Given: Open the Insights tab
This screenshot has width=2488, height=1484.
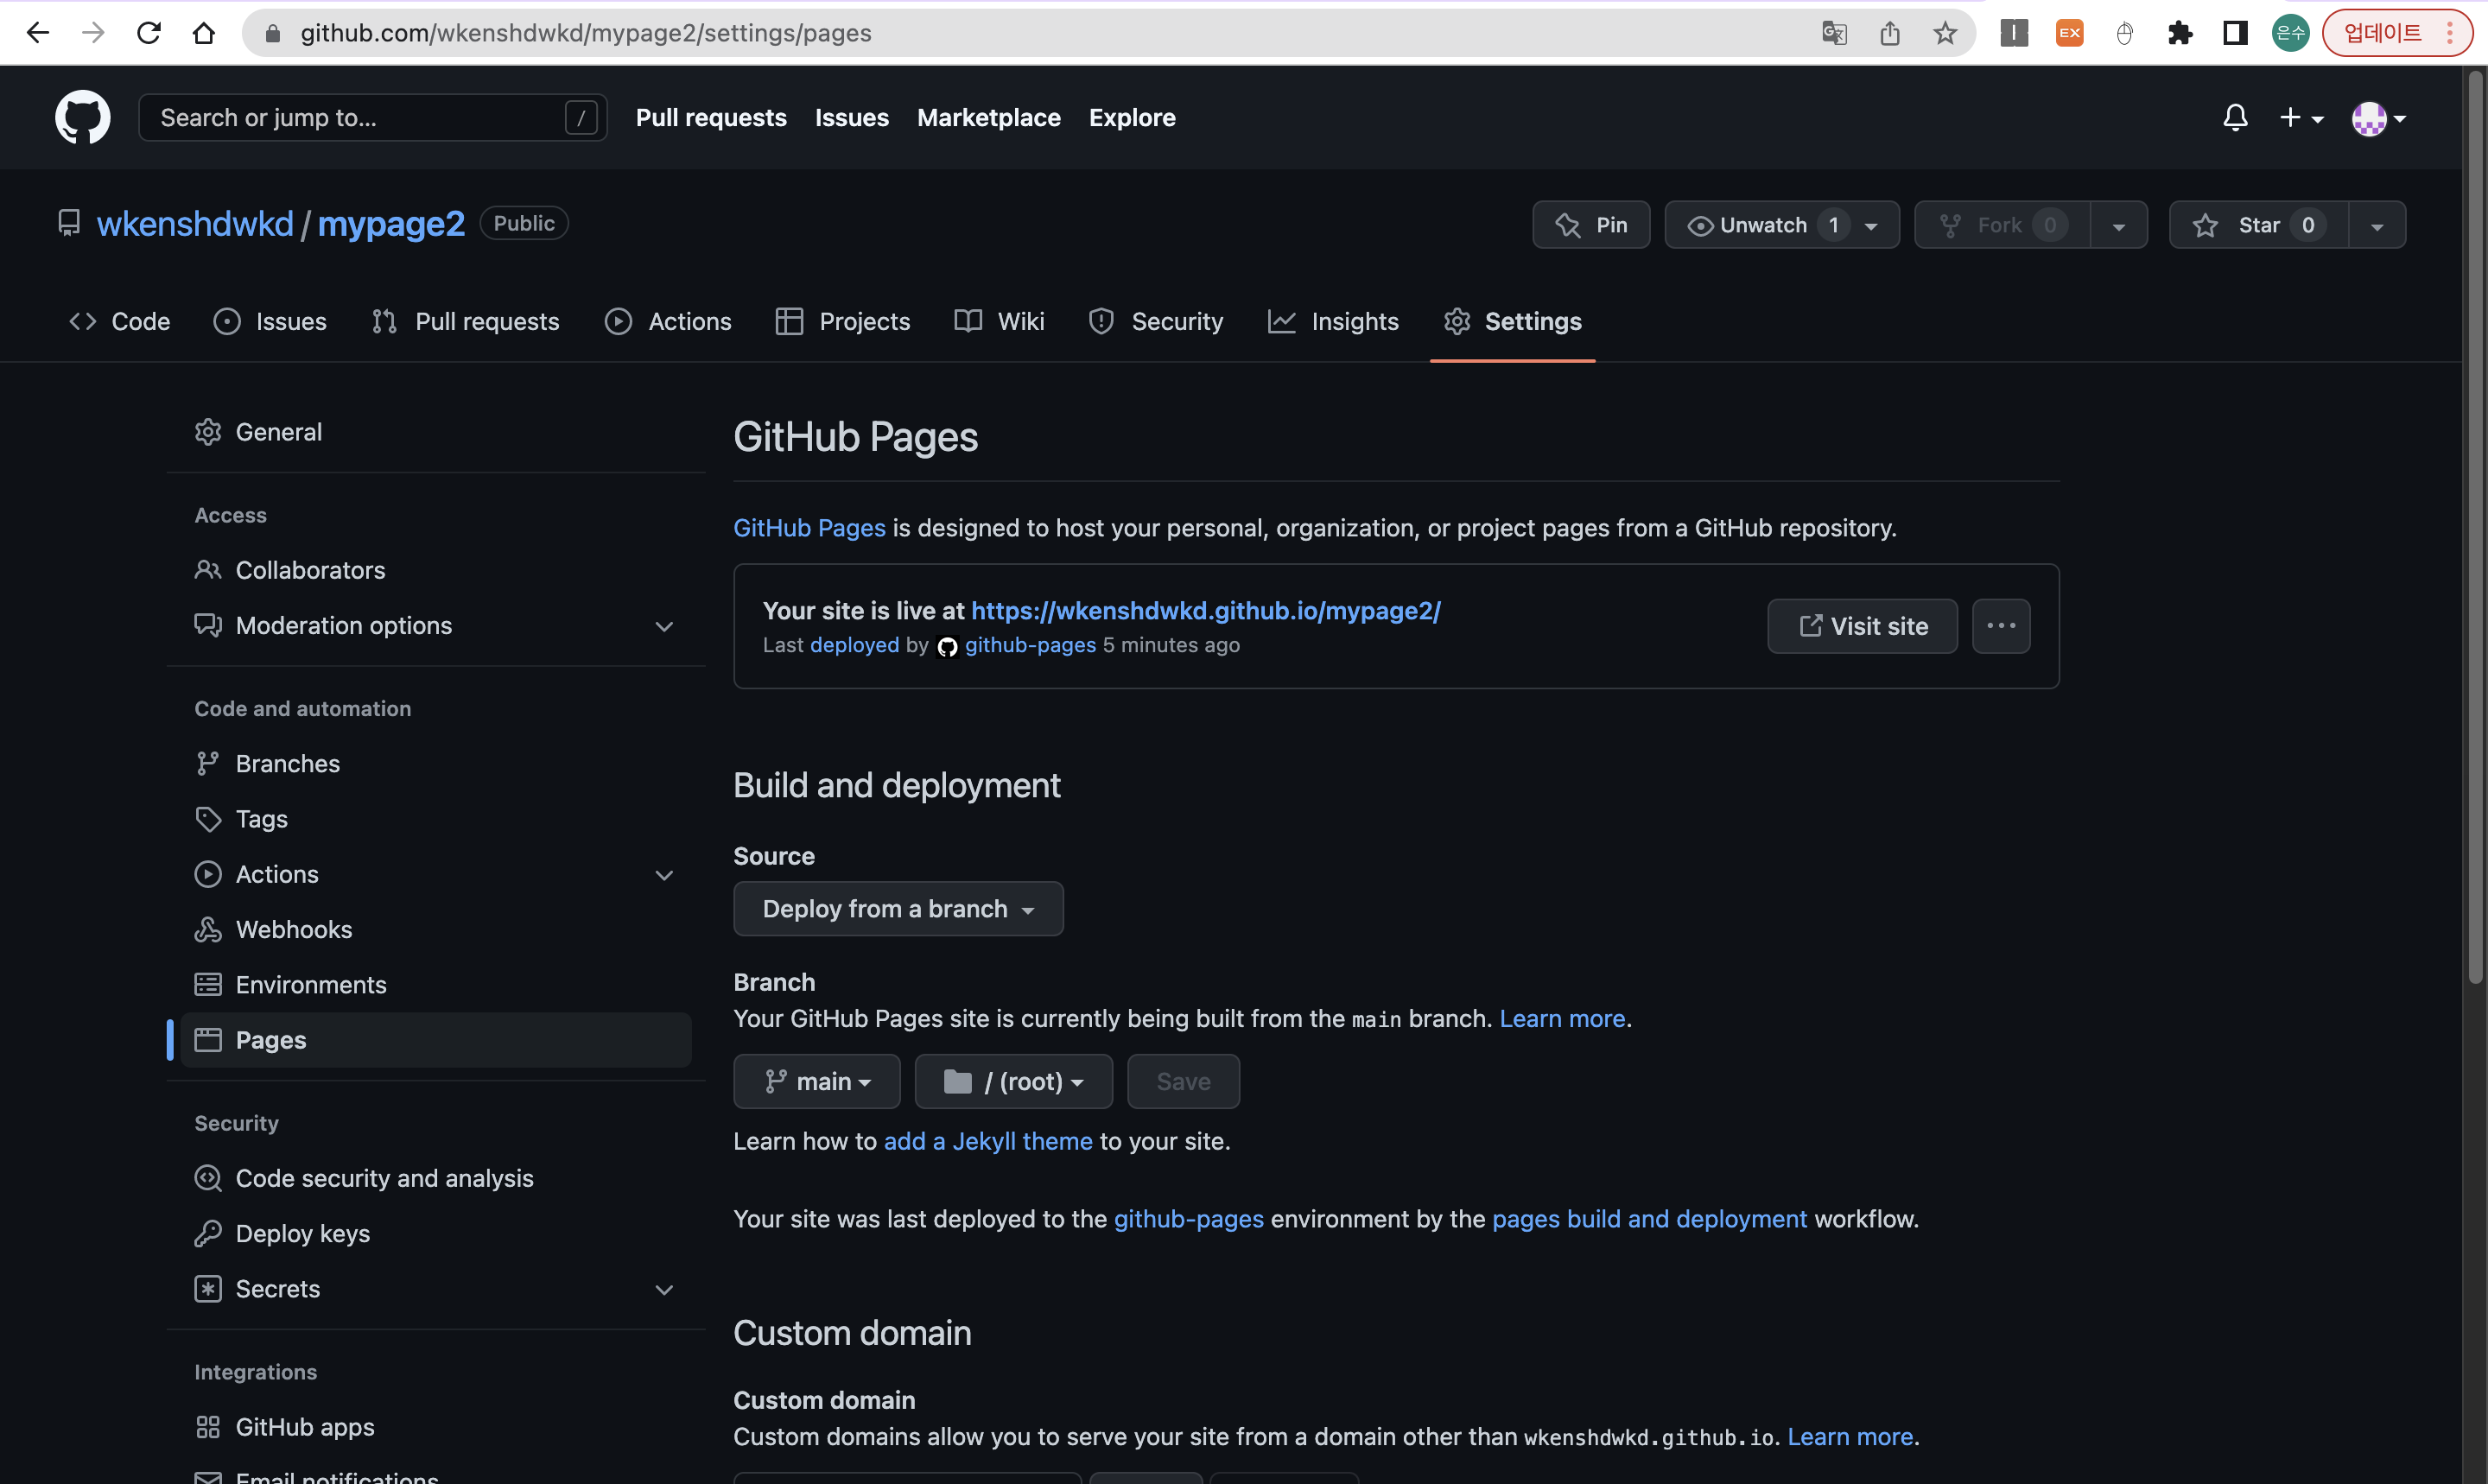Looking at the screenshot, I should click(x=1333, y=321).
